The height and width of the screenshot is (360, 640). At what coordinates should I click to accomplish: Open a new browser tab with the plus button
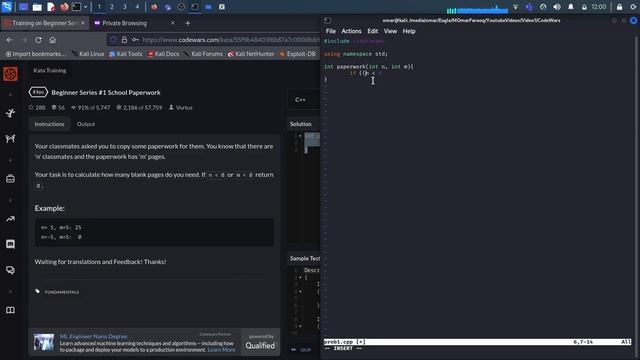(188, 23)
